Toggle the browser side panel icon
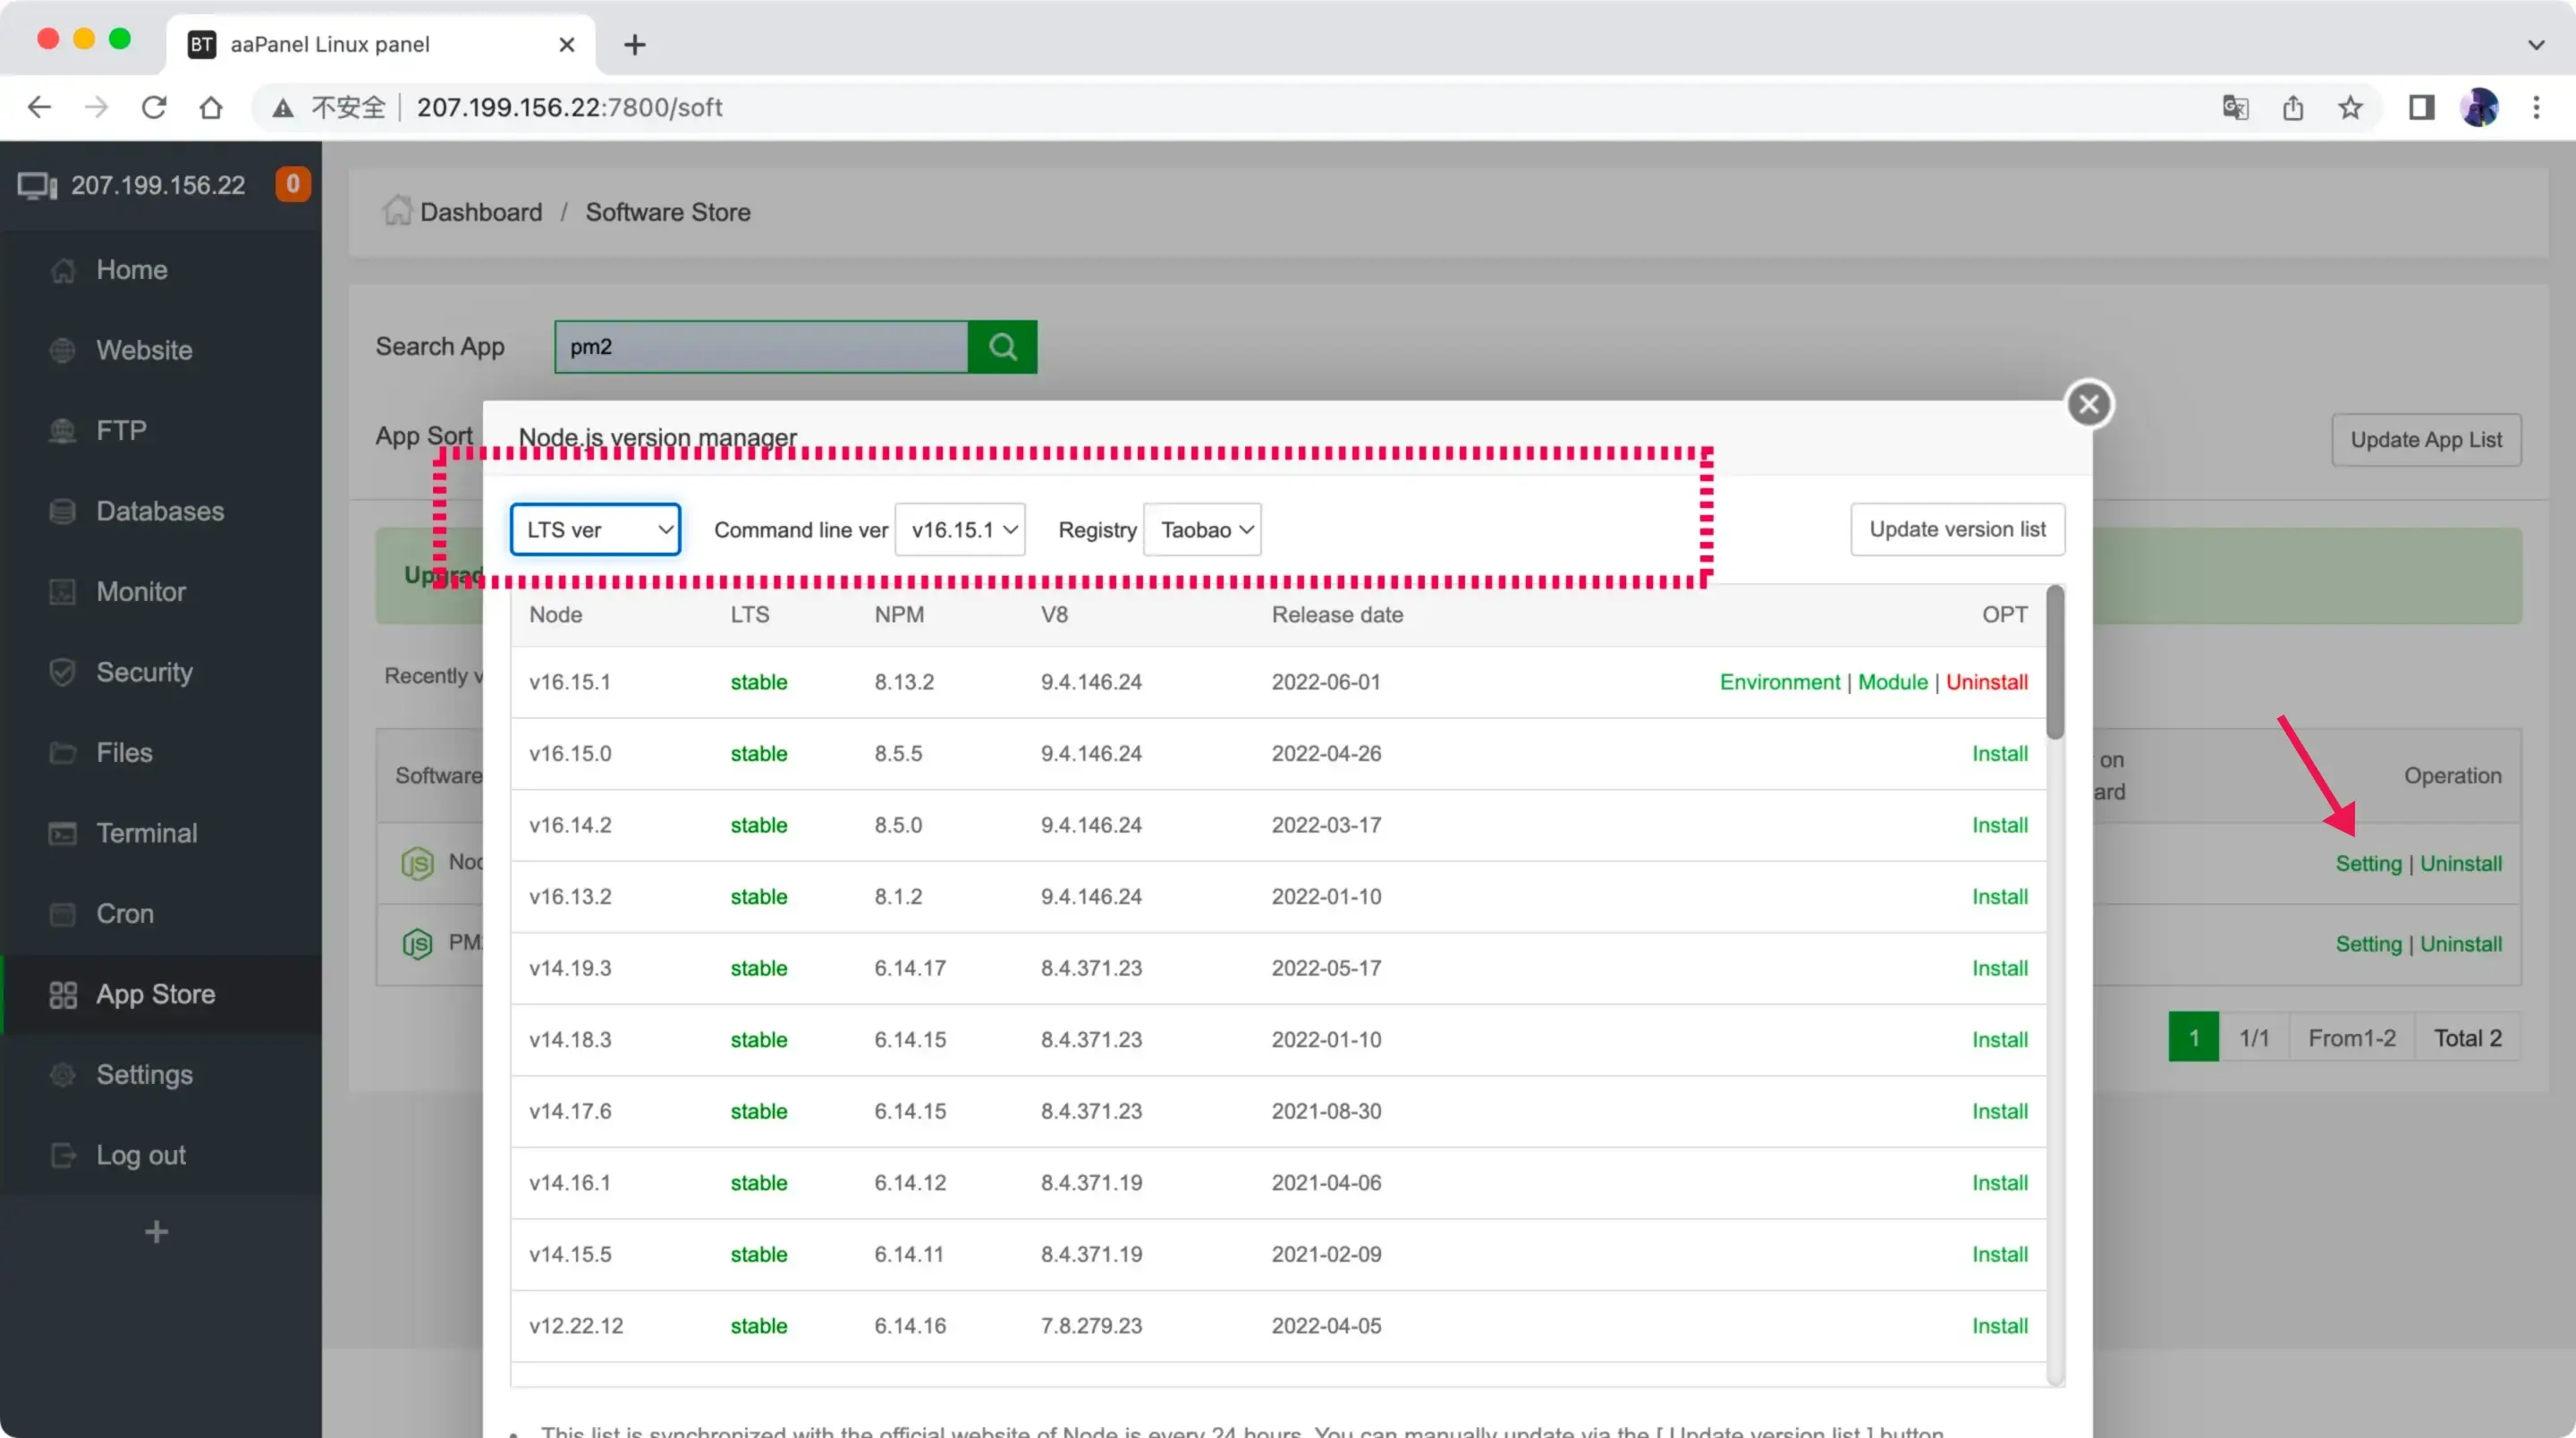The image size is (2576, 1438). [x=2421, y=107]
